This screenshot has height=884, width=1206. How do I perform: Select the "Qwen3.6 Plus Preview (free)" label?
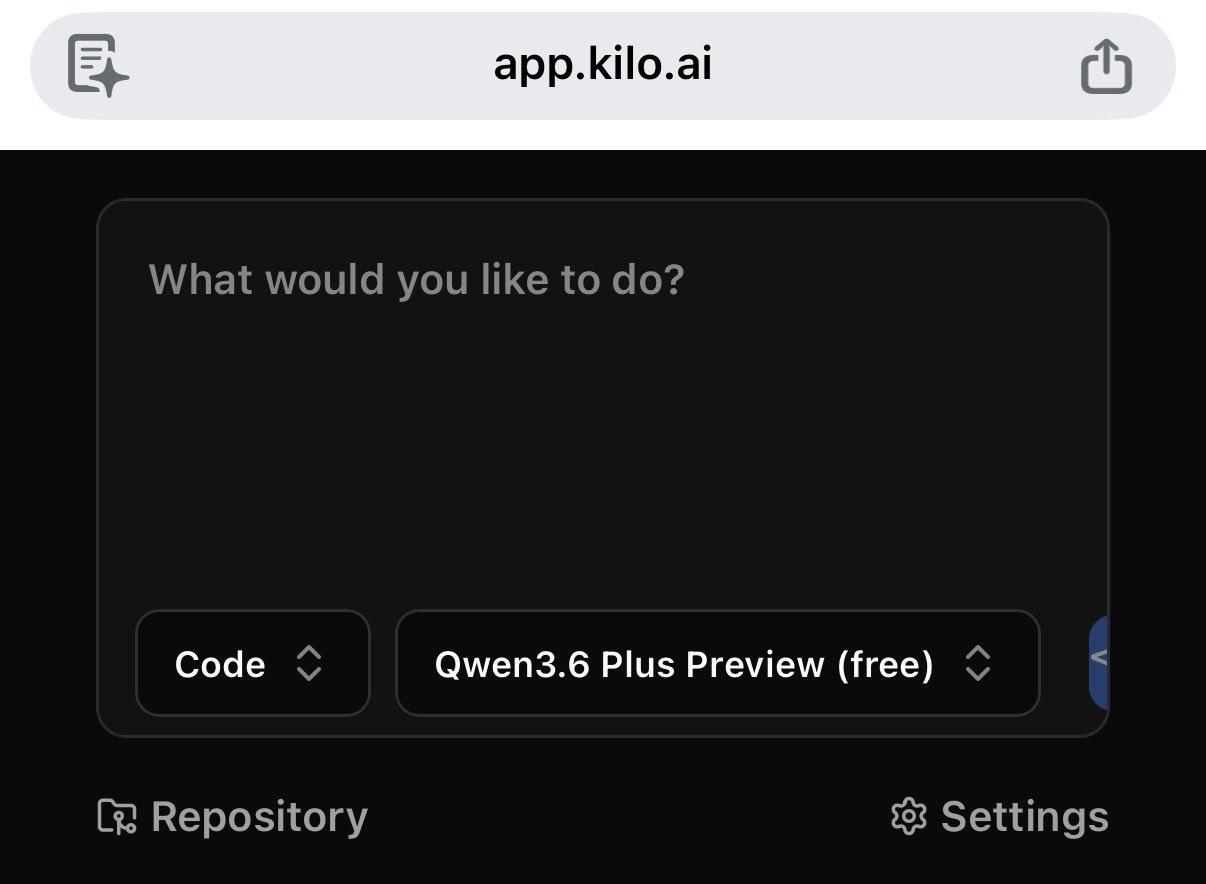[684, 665]
